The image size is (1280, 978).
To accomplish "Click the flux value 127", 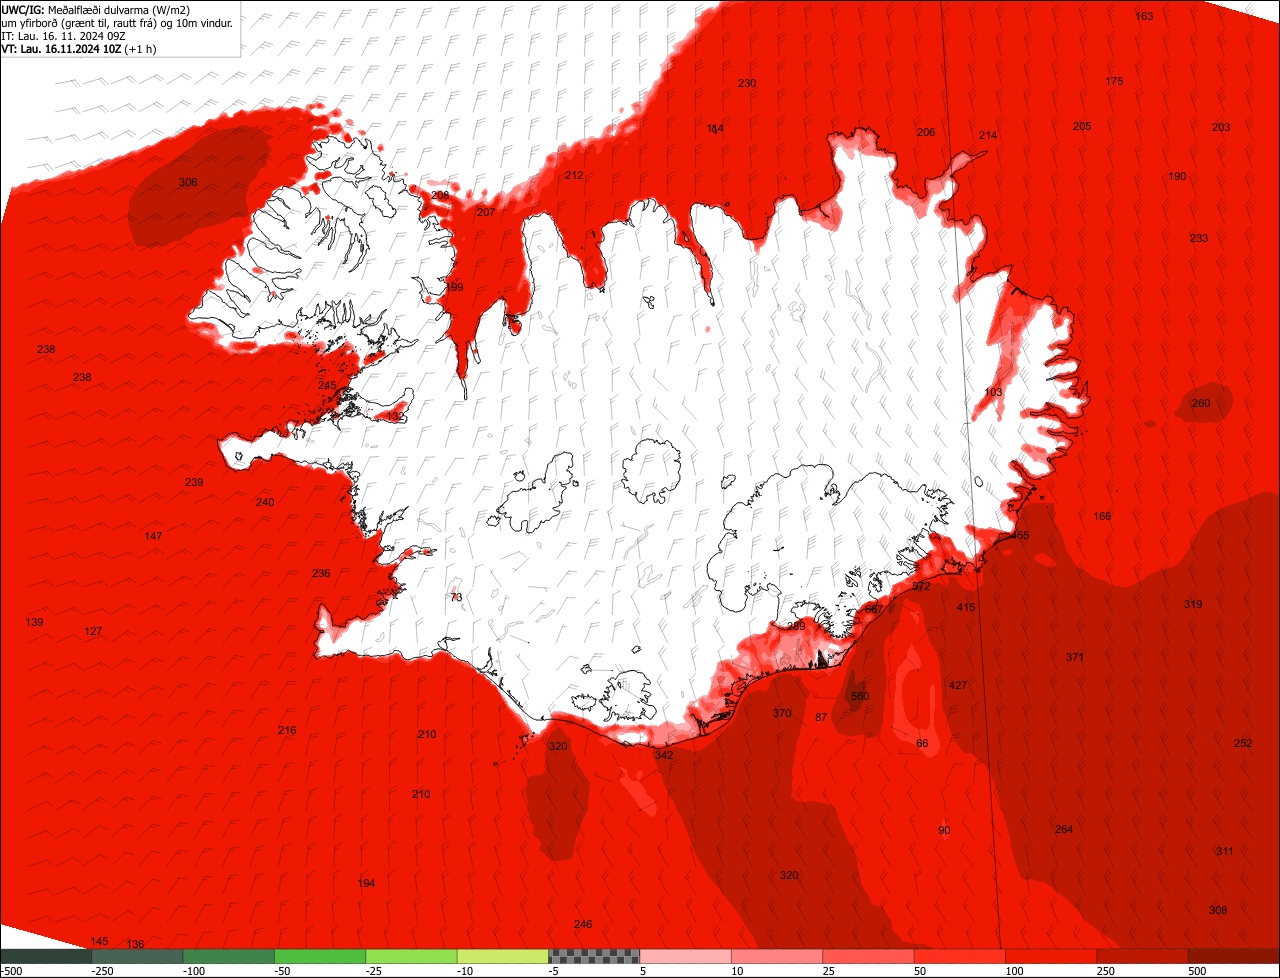I will coord(93,631).
